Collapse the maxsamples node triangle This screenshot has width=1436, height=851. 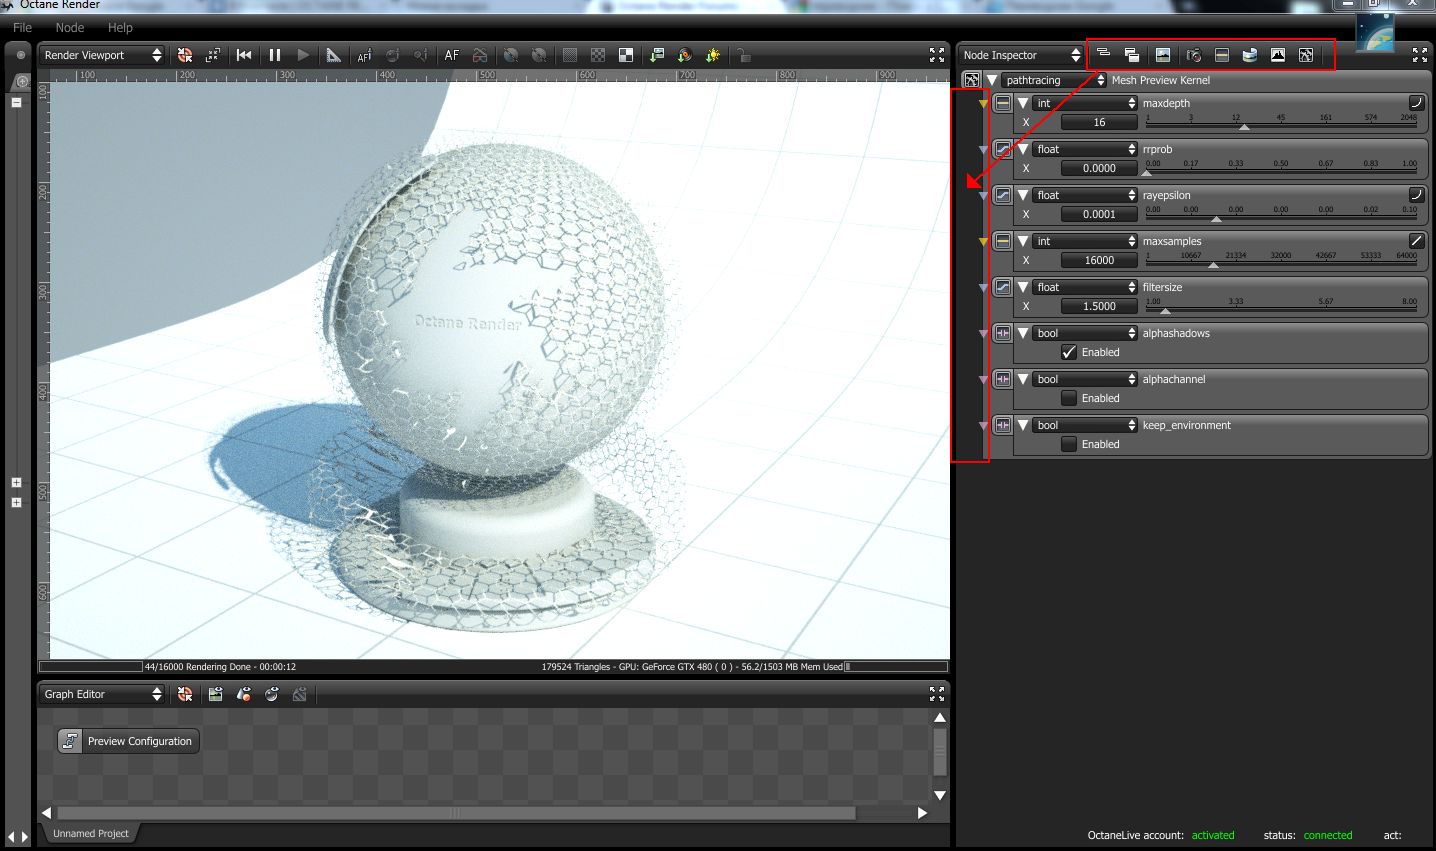coord(1023,241)
